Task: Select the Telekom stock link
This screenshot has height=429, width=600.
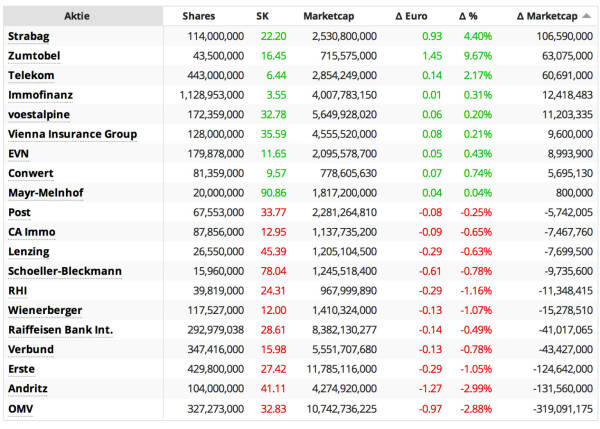Action: (x=30, y=75)
